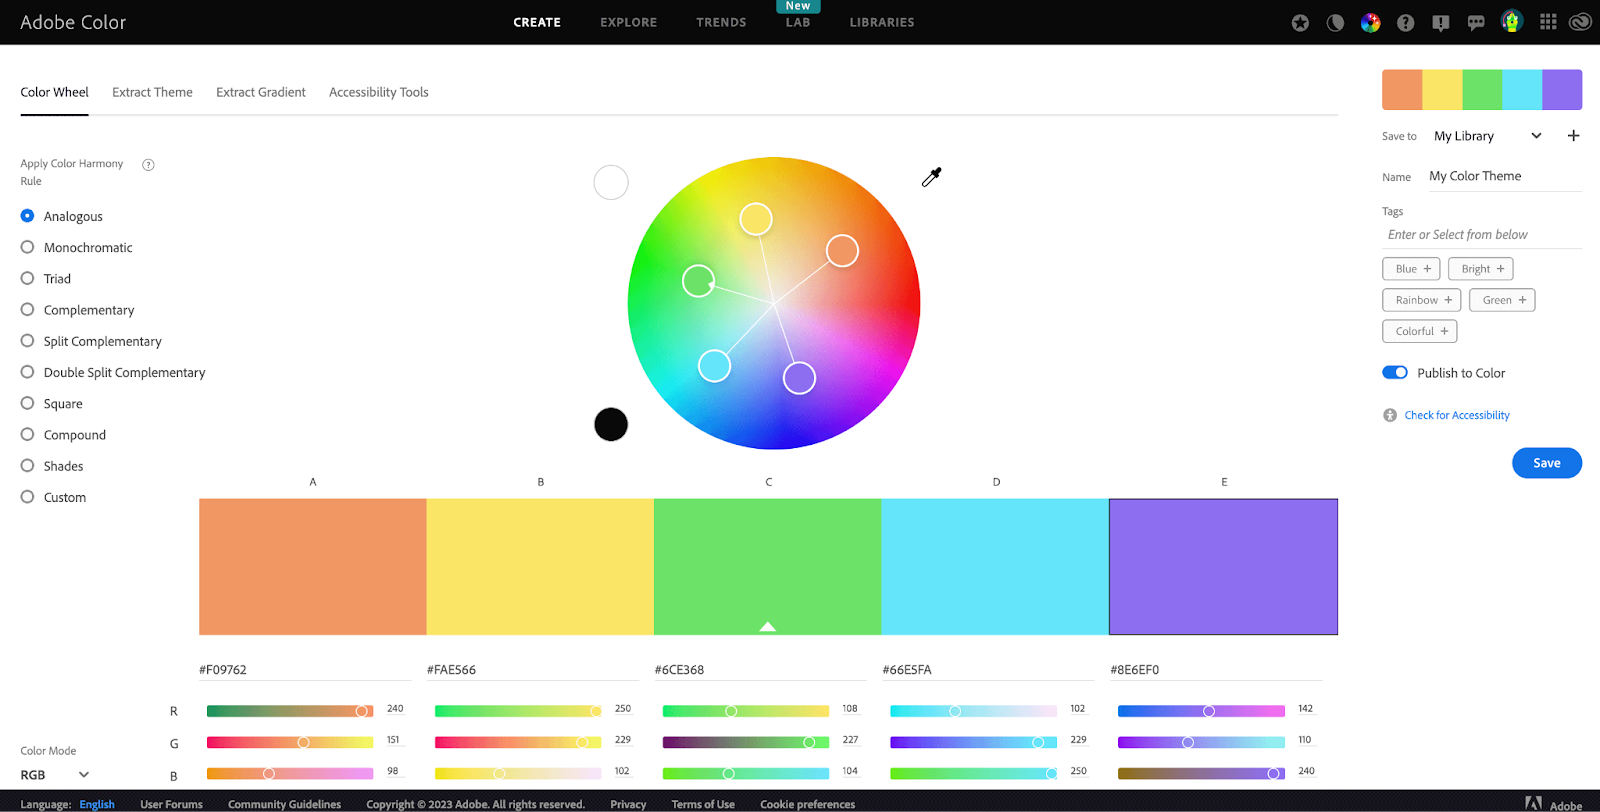Click the black circle beside color wheel
1600x812 pixels.
point(611,424)
